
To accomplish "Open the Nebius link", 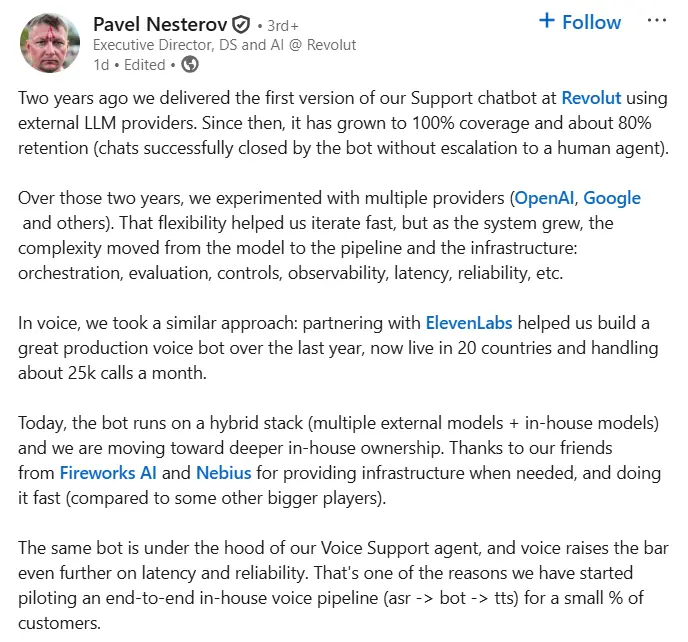I will pyautogui.click(x=223, y=473).
